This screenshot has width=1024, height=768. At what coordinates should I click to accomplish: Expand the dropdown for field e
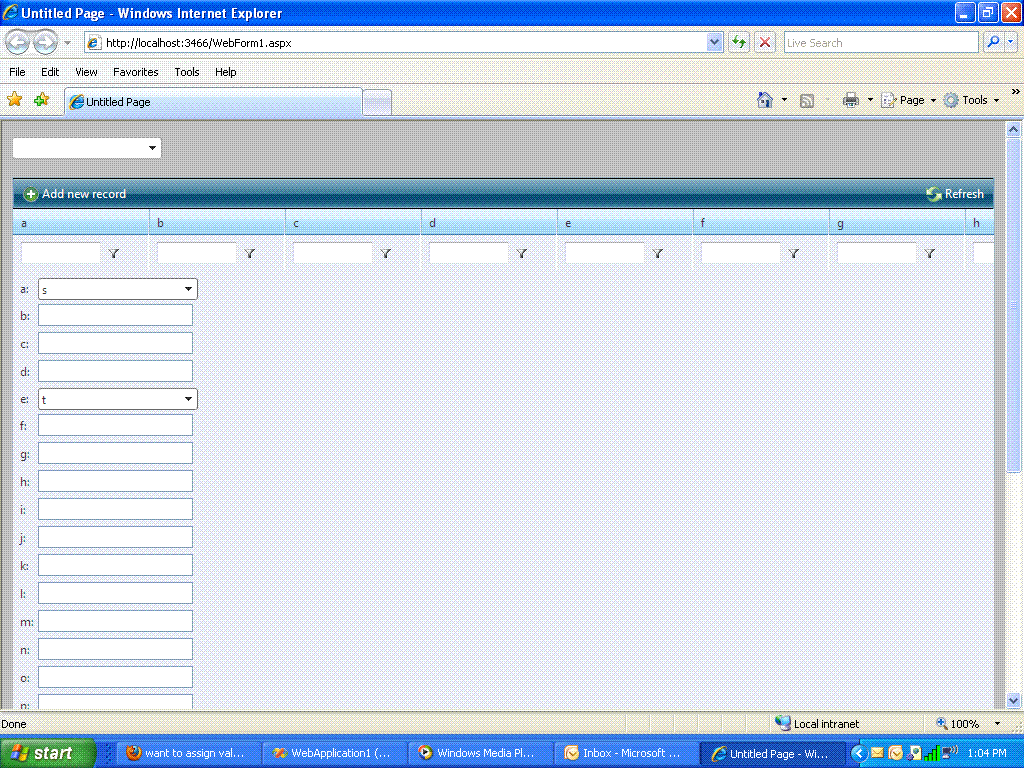coord(188,399)
